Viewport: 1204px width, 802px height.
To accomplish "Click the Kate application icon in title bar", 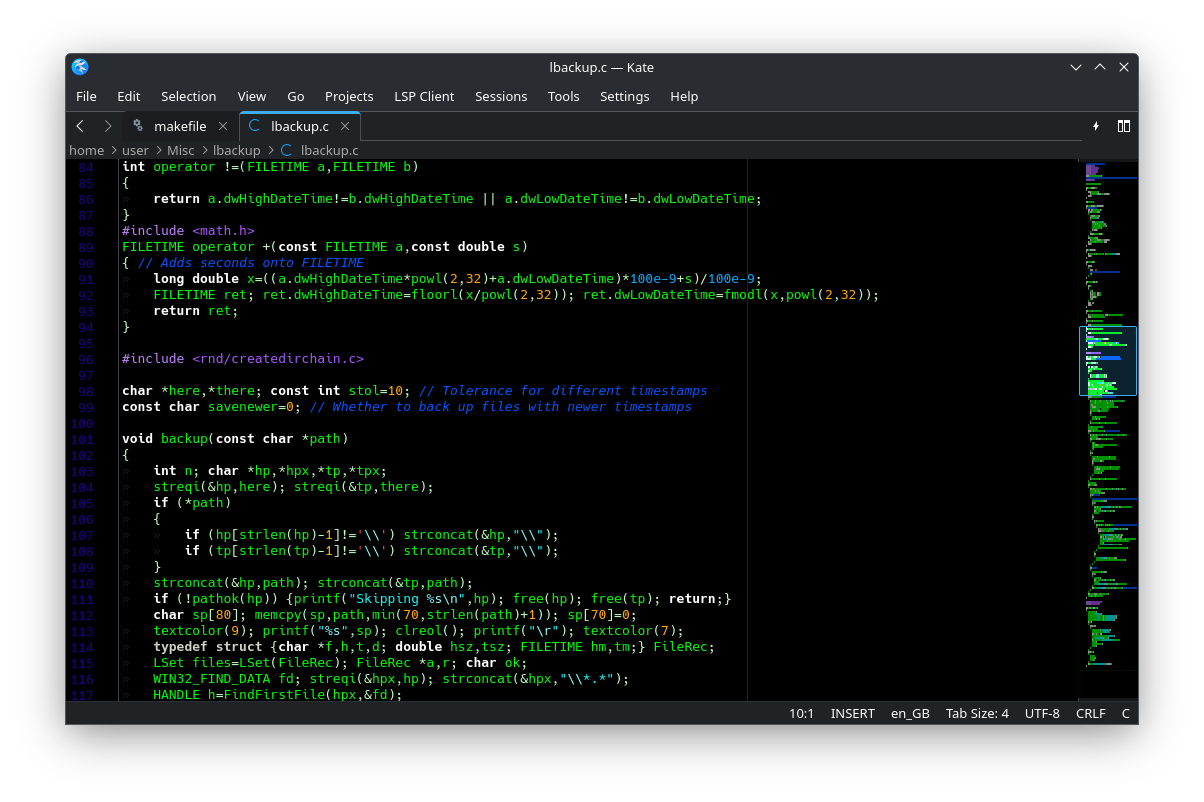I will tap(81, 67).
